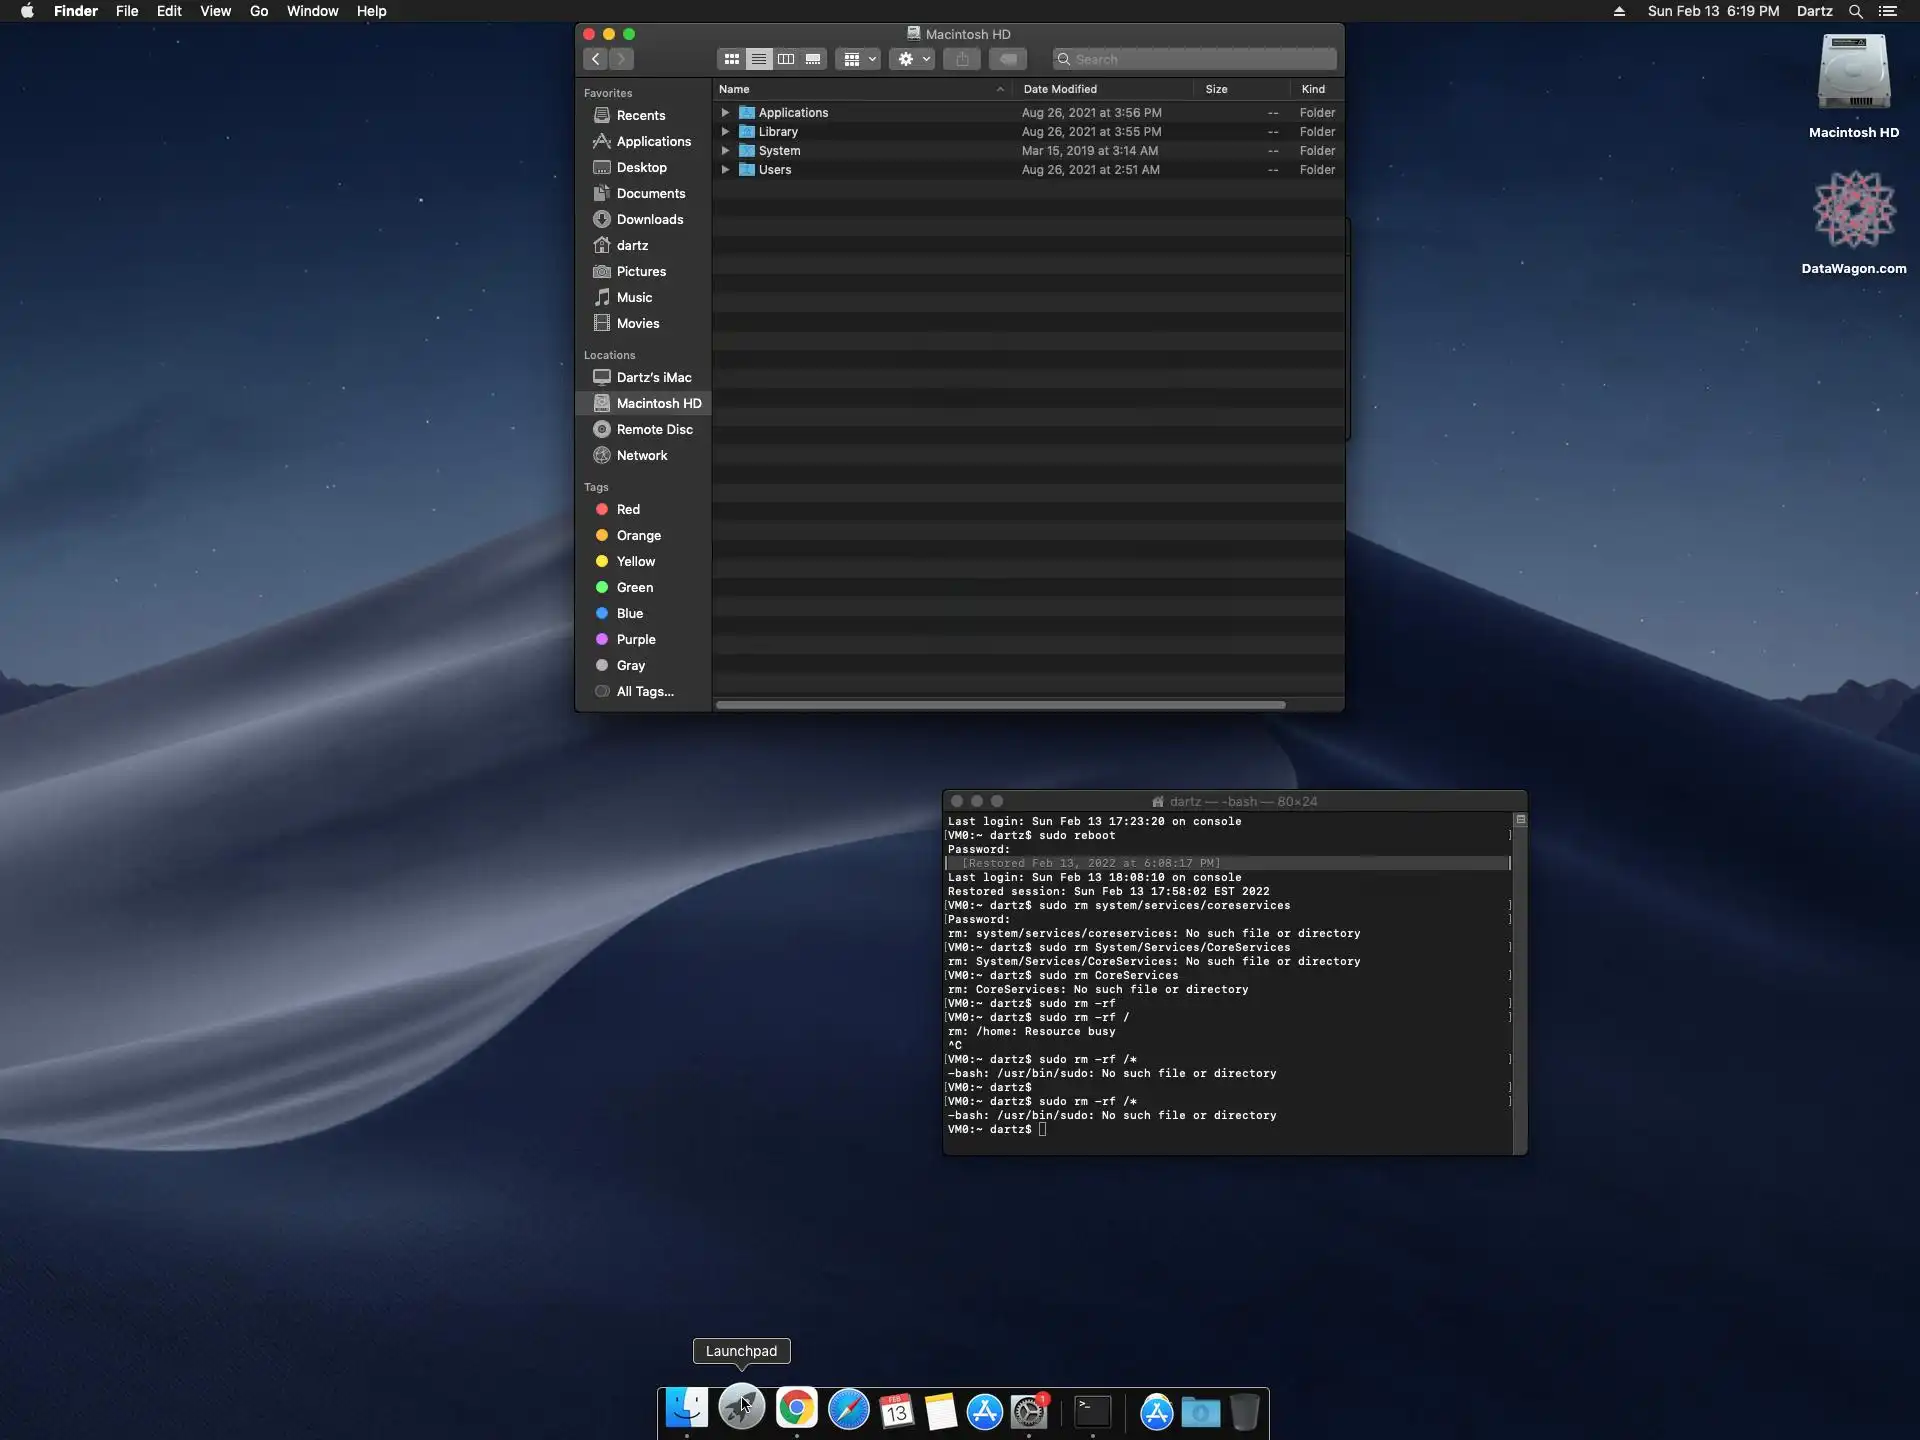Click All Tags… in sidebar
This screenshot has width=1920, height=1440.
click(644, 691)
